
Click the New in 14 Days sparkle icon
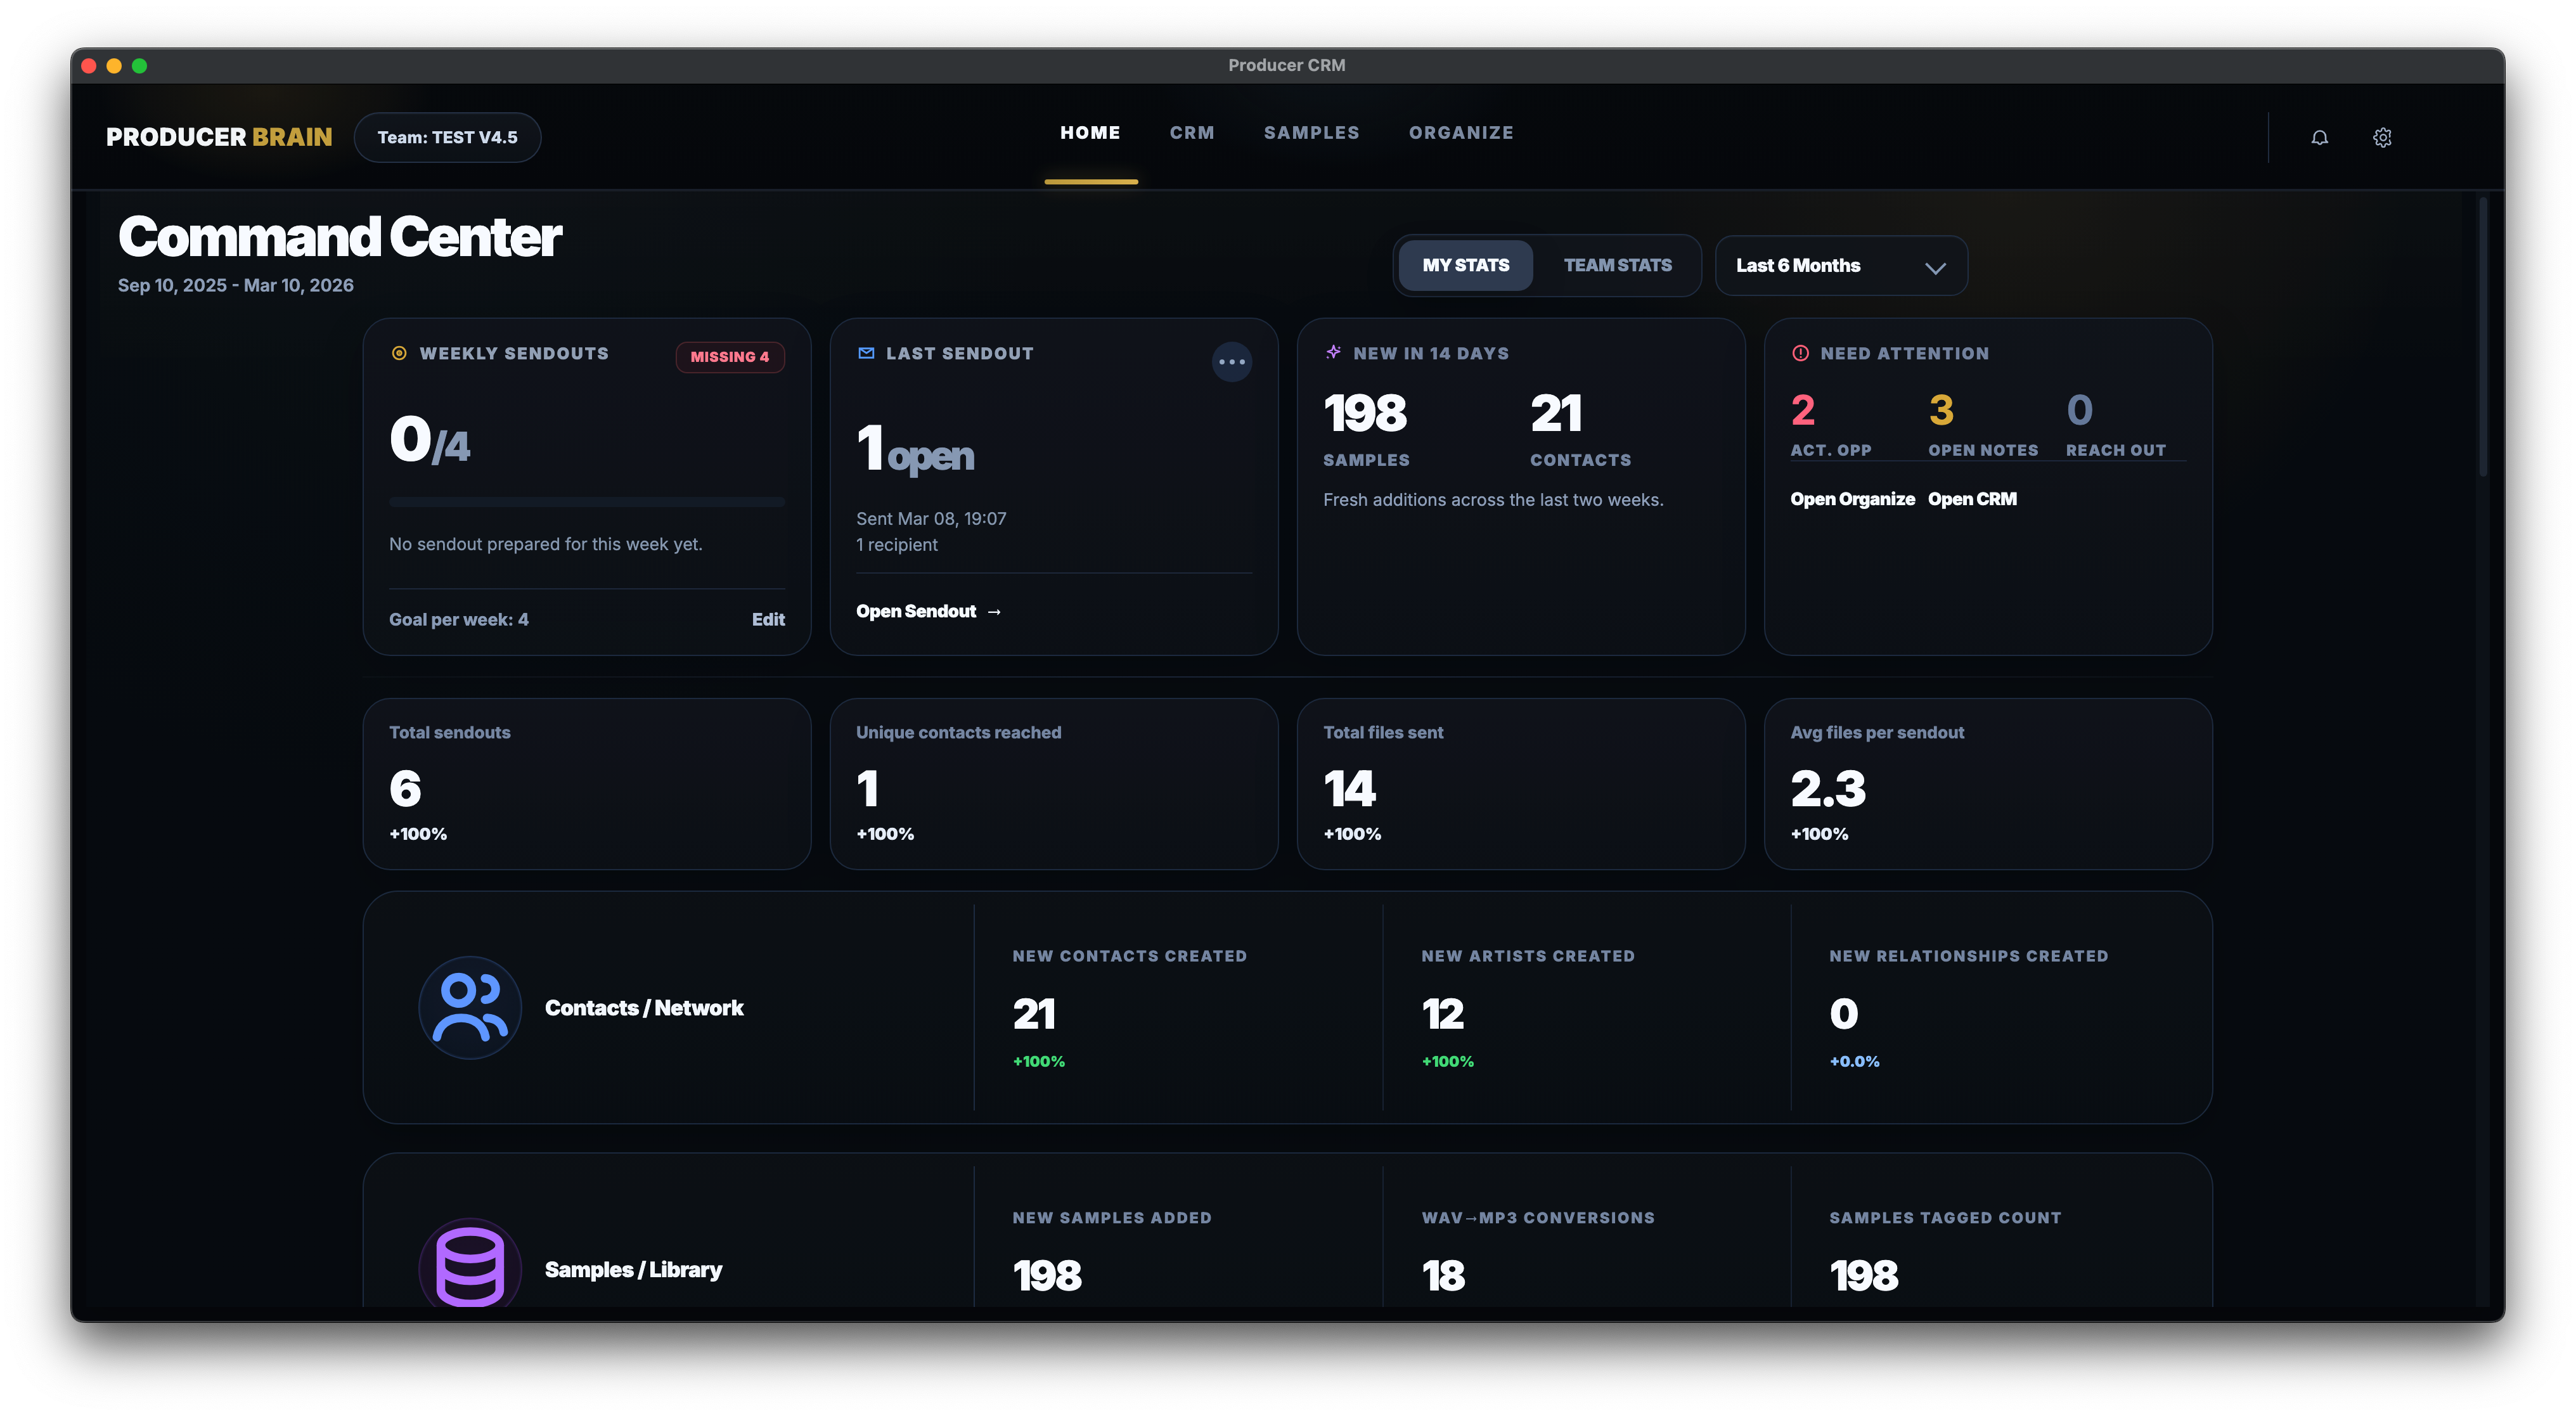click(1333, 352)
